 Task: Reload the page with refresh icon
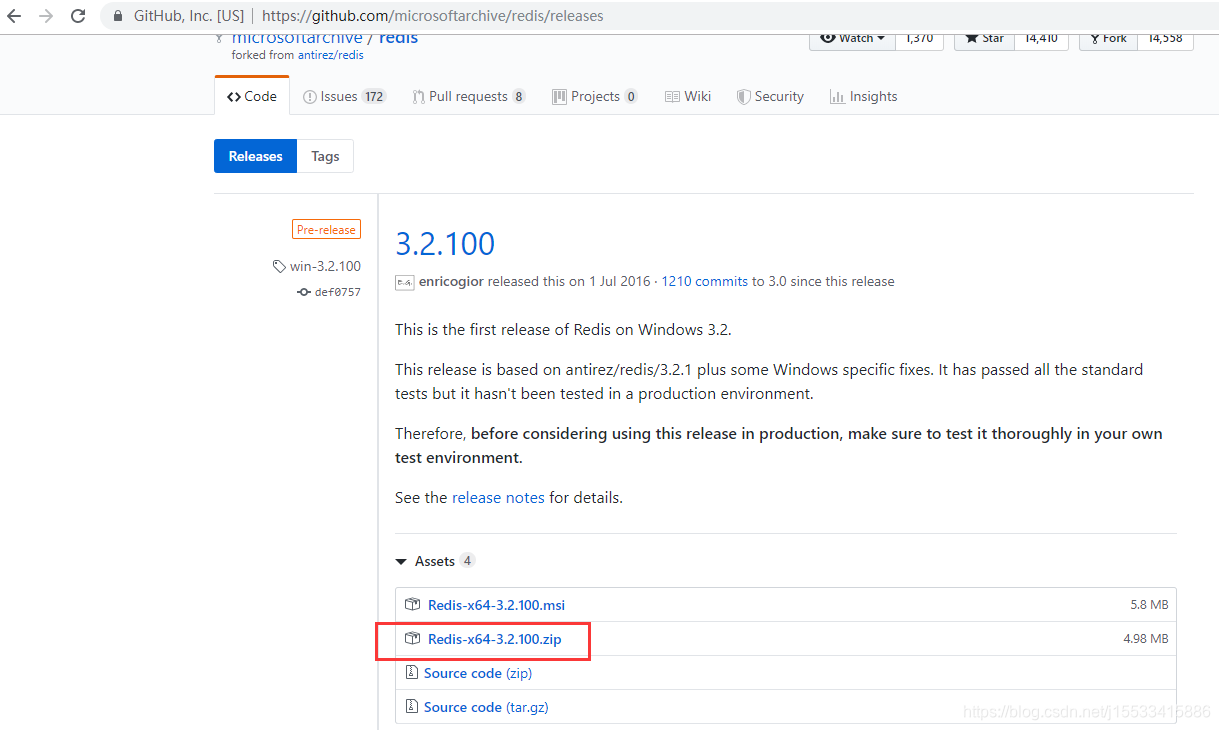[x=77, y=16]
